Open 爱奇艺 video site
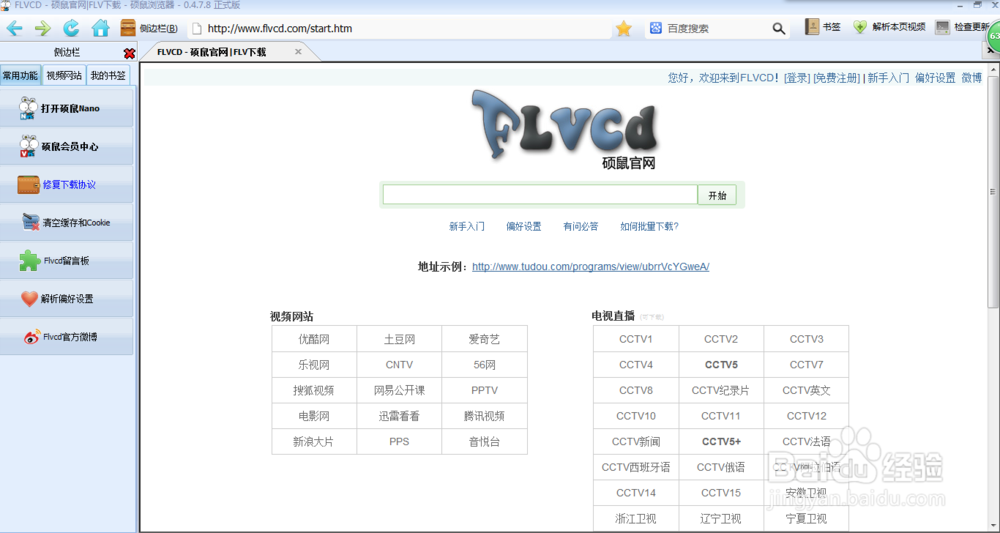Image resolution: width=1000 pixels, height=533 pixels. point(485,339)
